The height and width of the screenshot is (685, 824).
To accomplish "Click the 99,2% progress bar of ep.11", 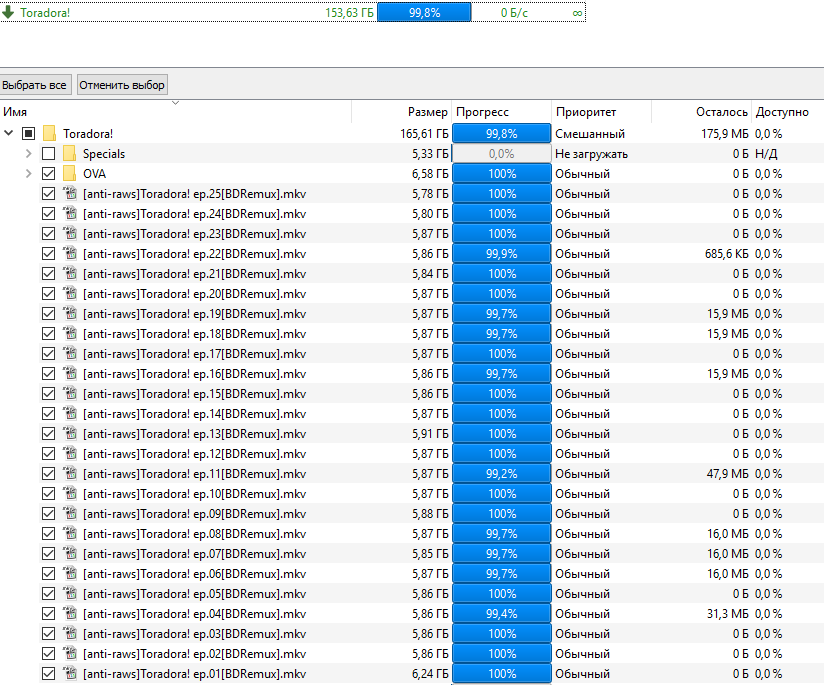I will click(501, 474).
